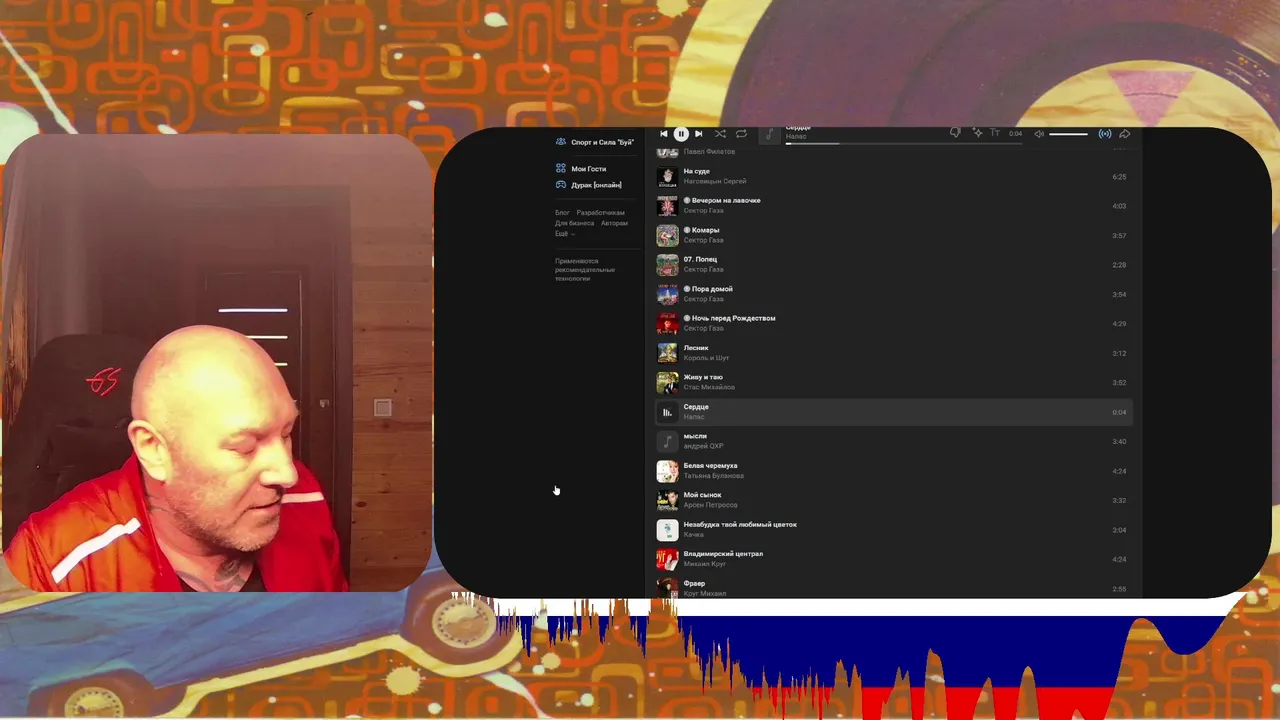Open Дурак [онлайн] game

coord(596,185)
